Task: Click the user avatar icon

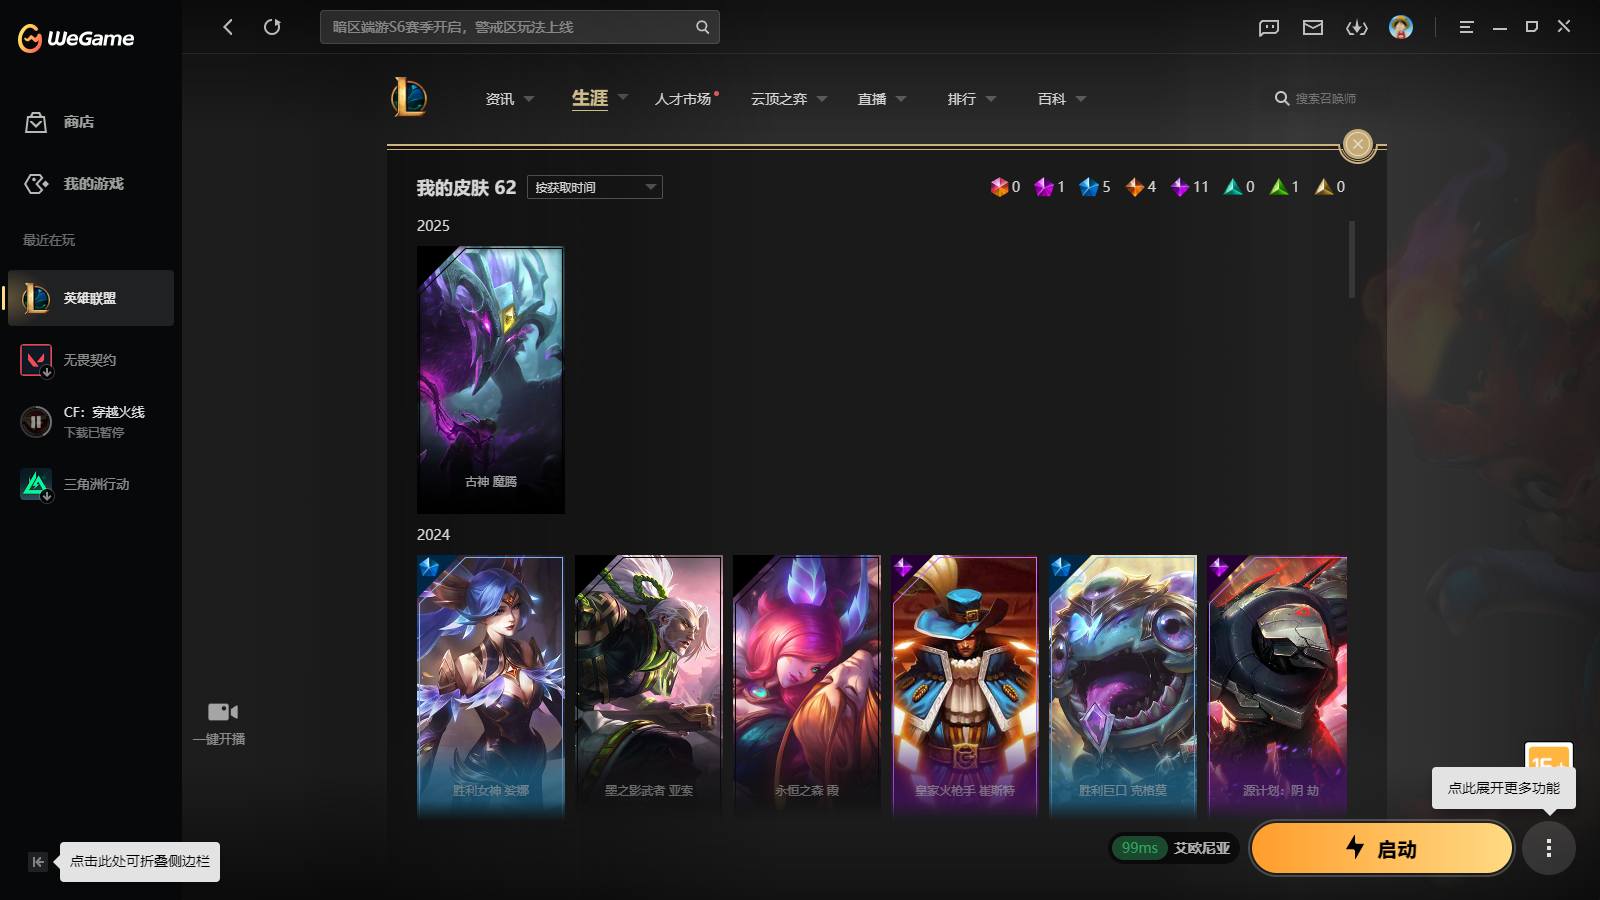Action: [1401, 27]
